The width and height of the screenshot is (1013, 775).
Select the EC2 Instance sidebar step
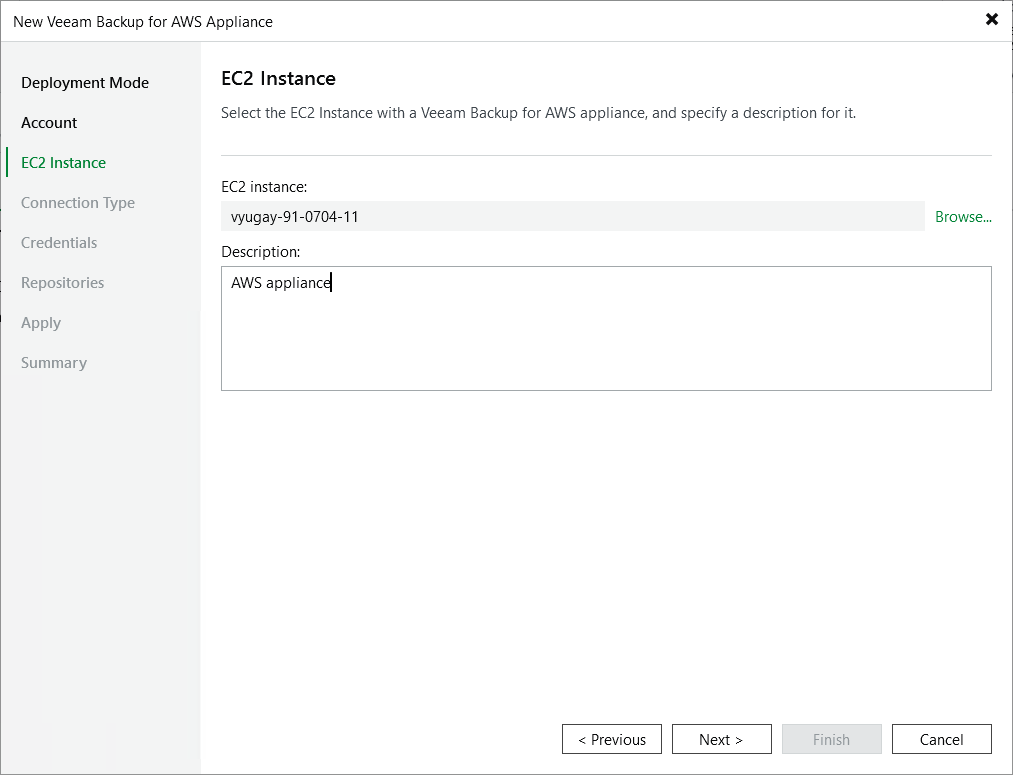63,163
